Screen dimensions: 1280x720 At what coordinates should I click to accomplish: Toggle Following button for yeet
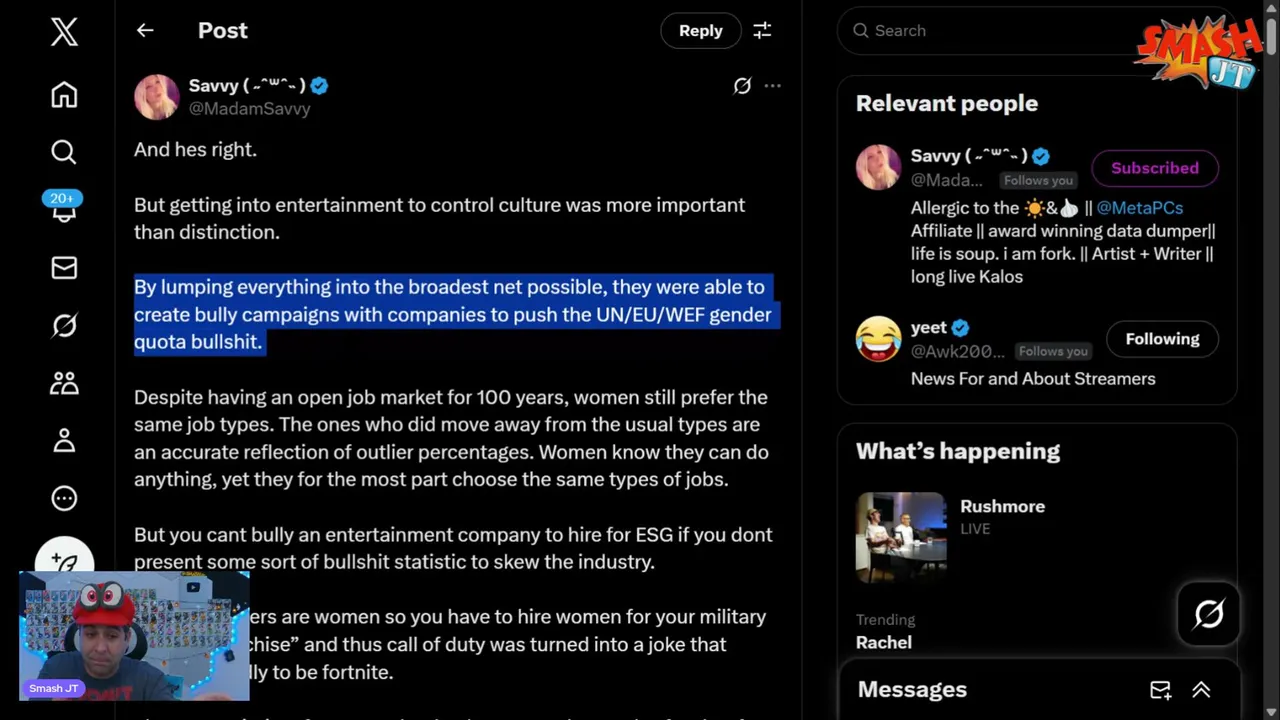pos(1161,339)
